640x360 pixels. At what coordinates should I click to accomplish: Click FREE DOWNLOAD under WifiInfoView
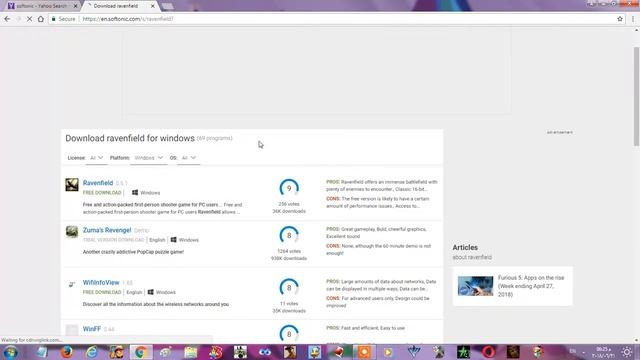point(102,292)
